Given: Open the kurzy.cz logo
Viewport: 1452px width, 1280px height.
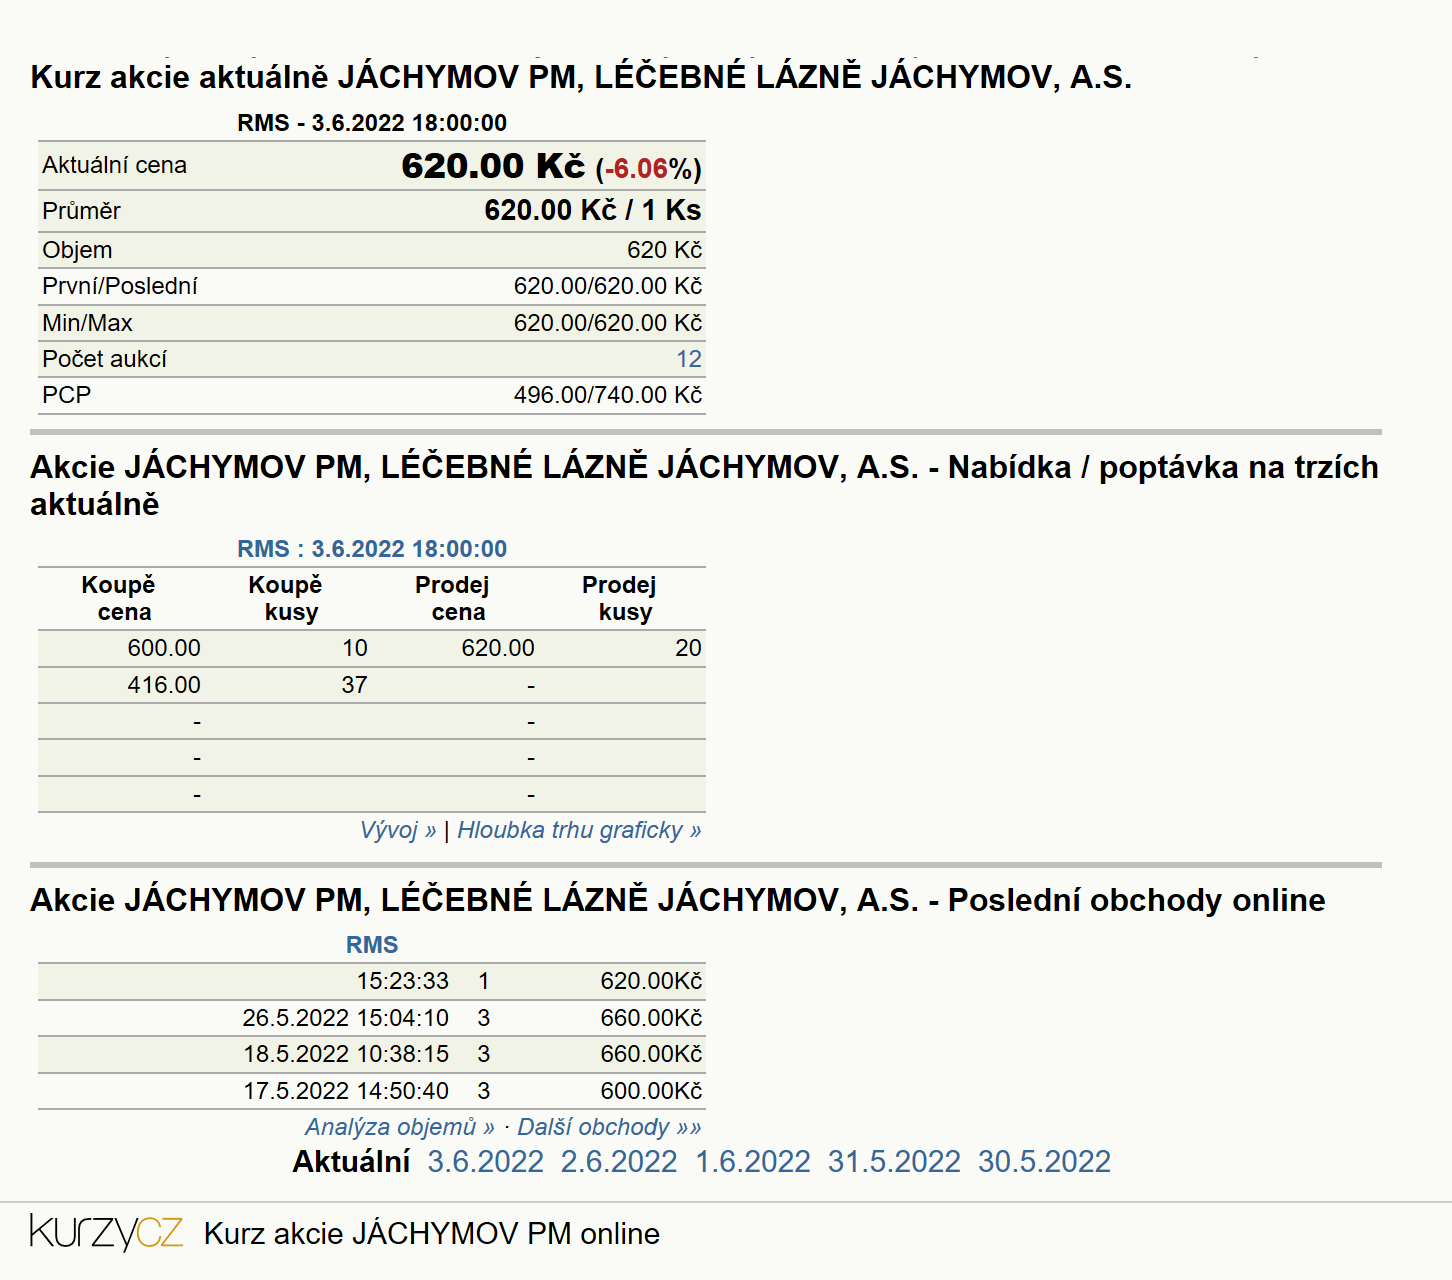Looking at the screenshot, I should [106, 1232].
